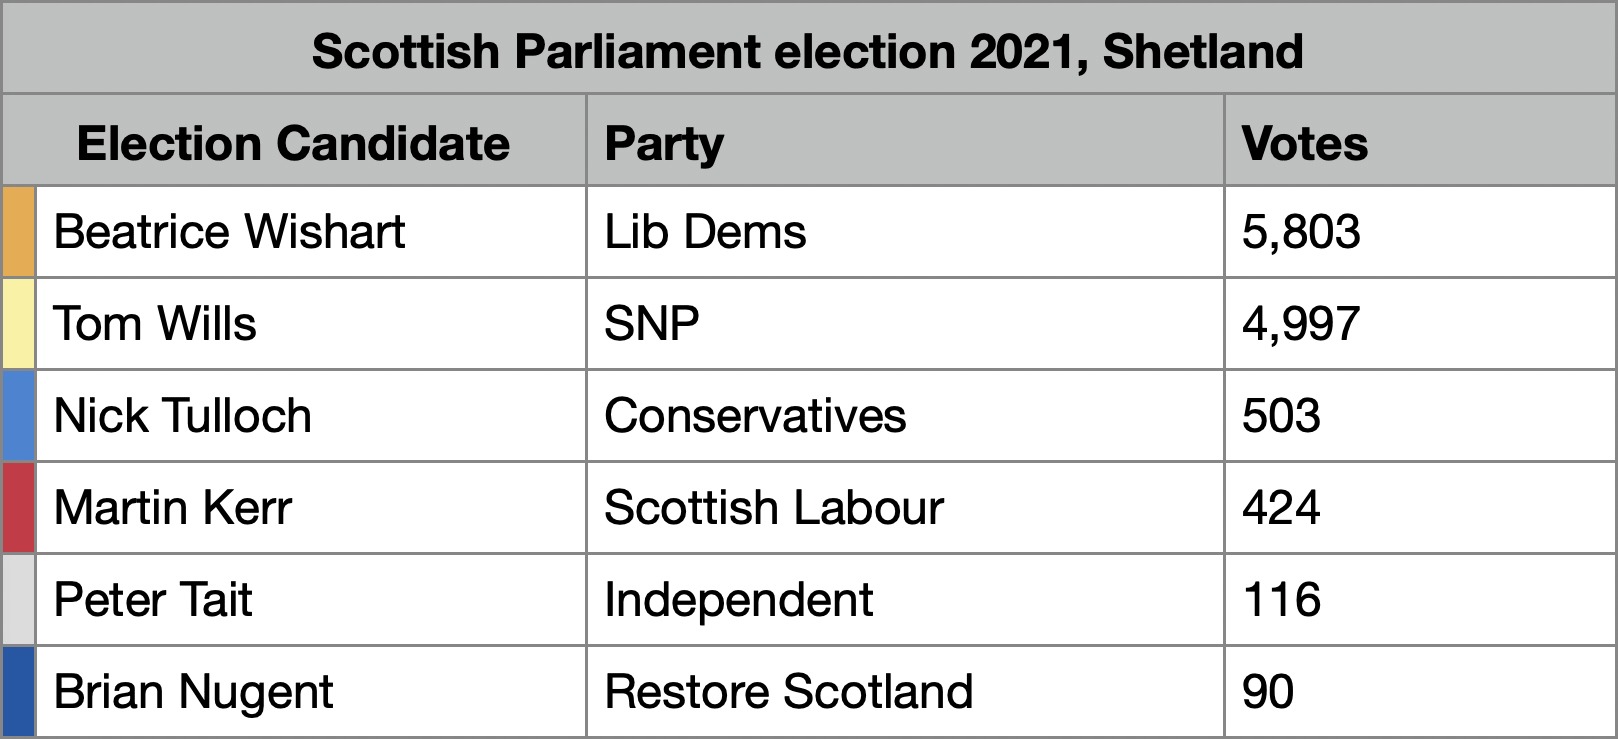
Task: Select the Tom Wills cell
Action: tap(311, 324)
